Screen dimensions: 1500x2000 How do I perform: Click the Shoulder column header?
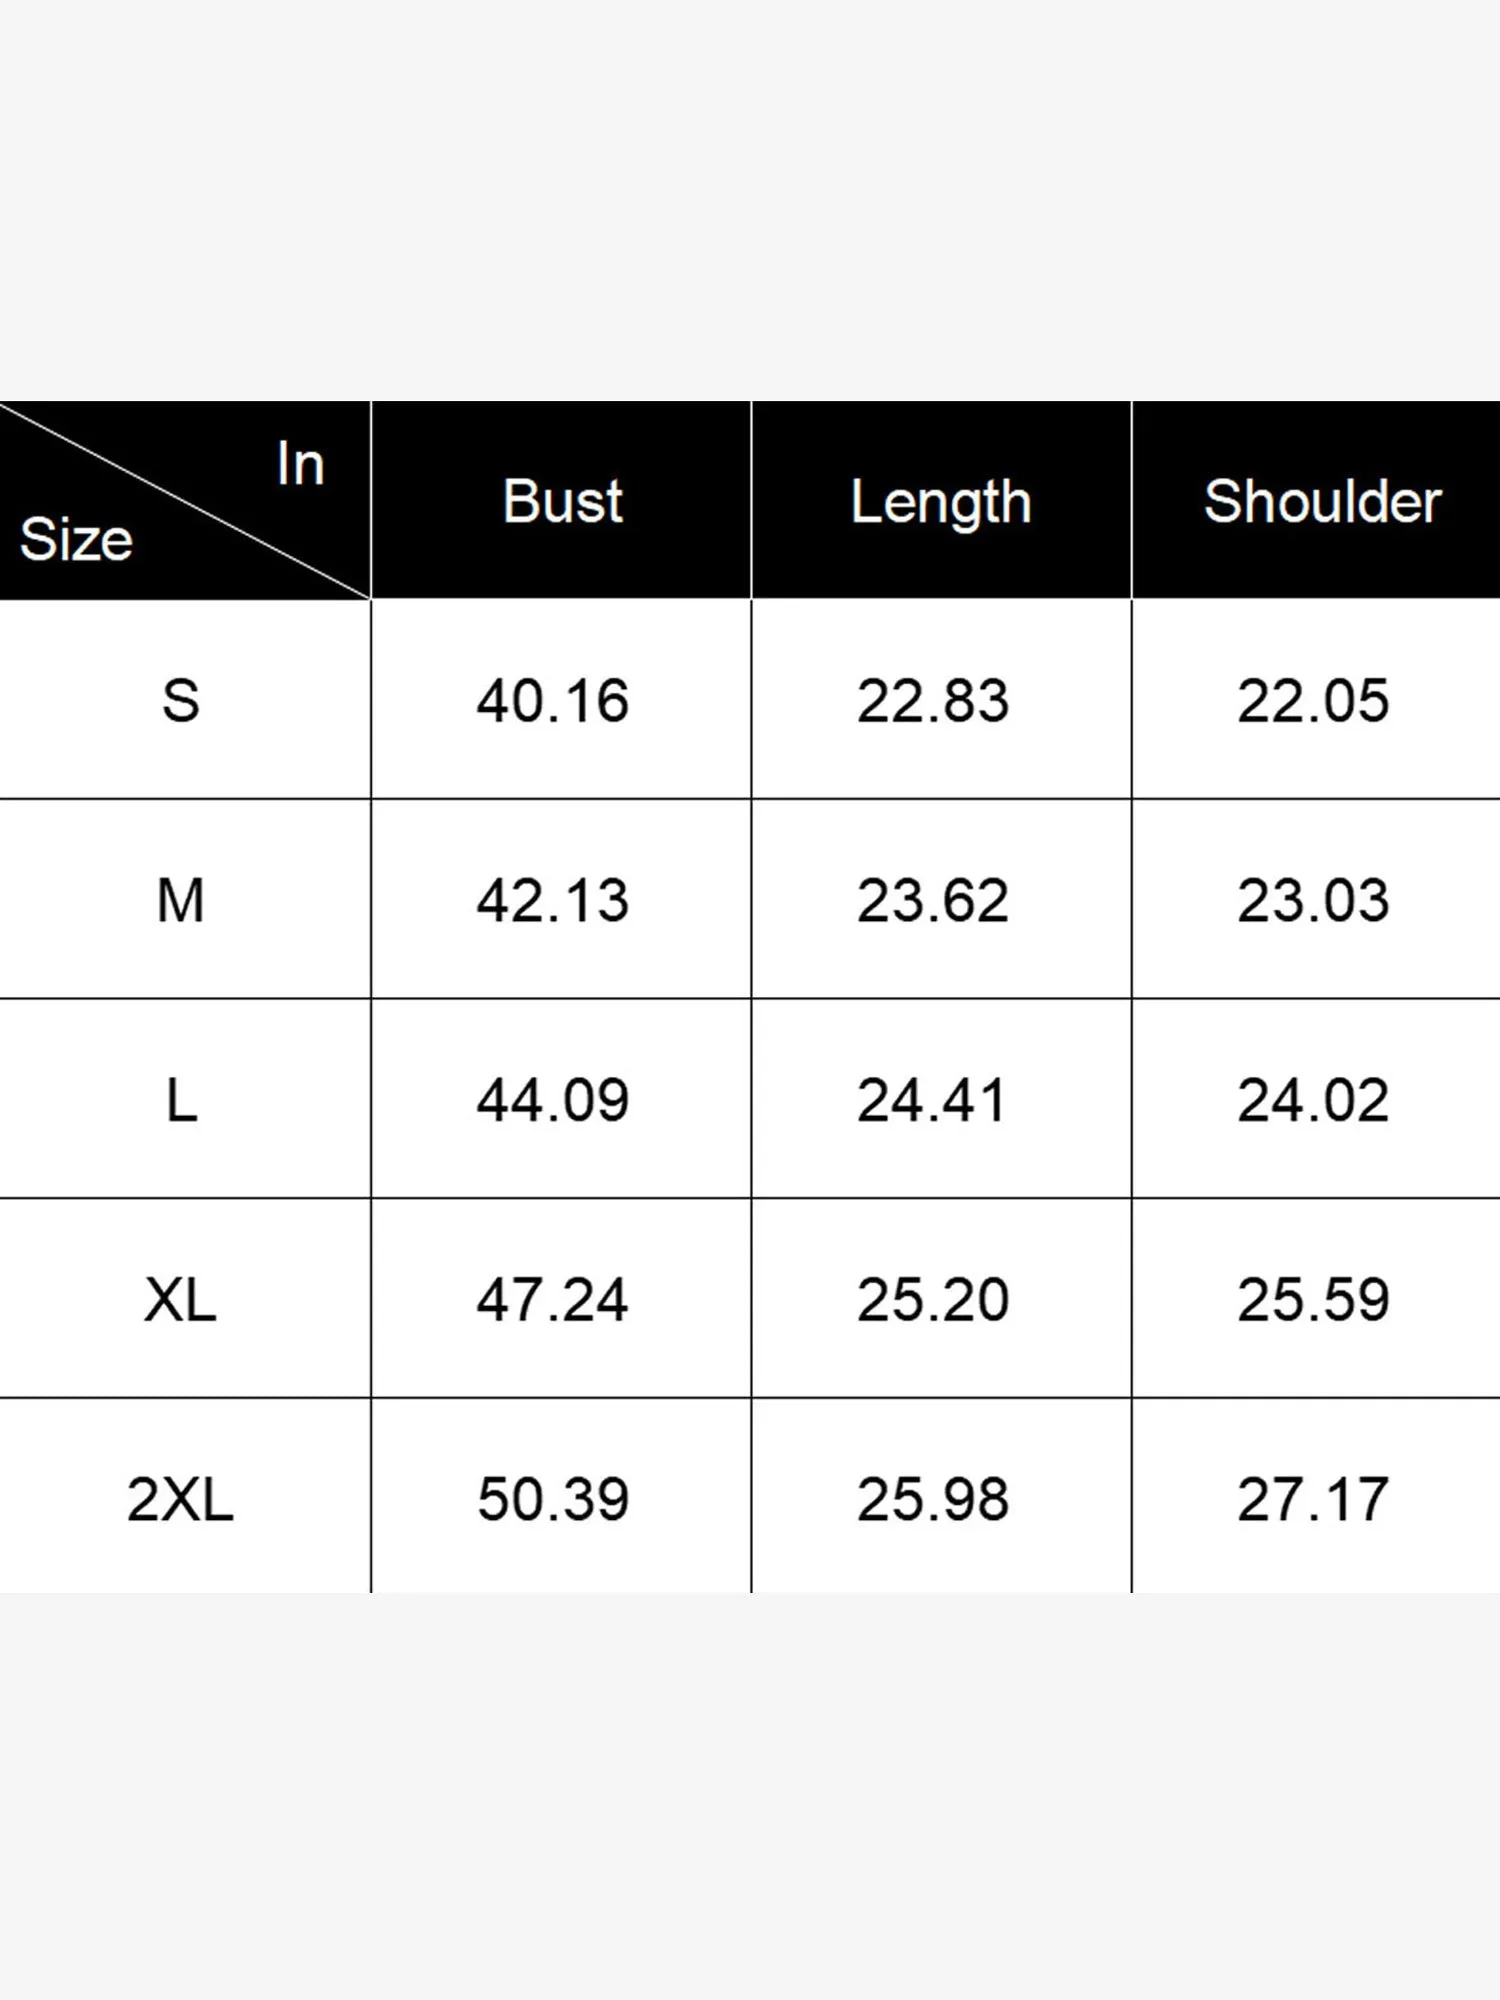tap(1322, 501)
